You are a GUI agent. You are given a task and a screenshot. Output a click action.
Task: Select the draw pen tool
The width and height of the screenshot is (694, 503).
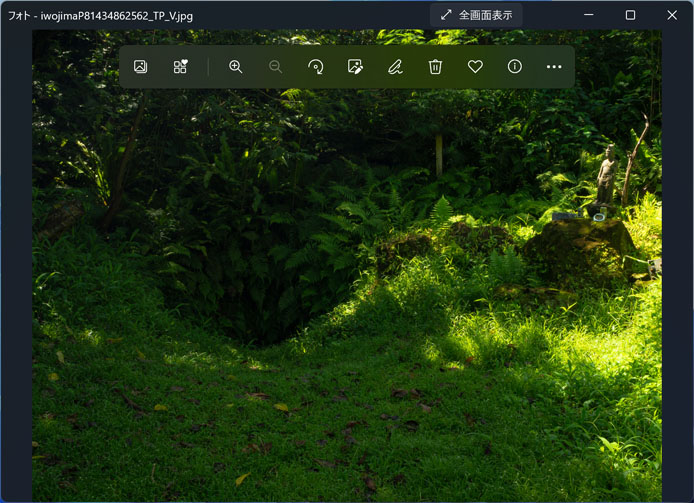(395, 66)
